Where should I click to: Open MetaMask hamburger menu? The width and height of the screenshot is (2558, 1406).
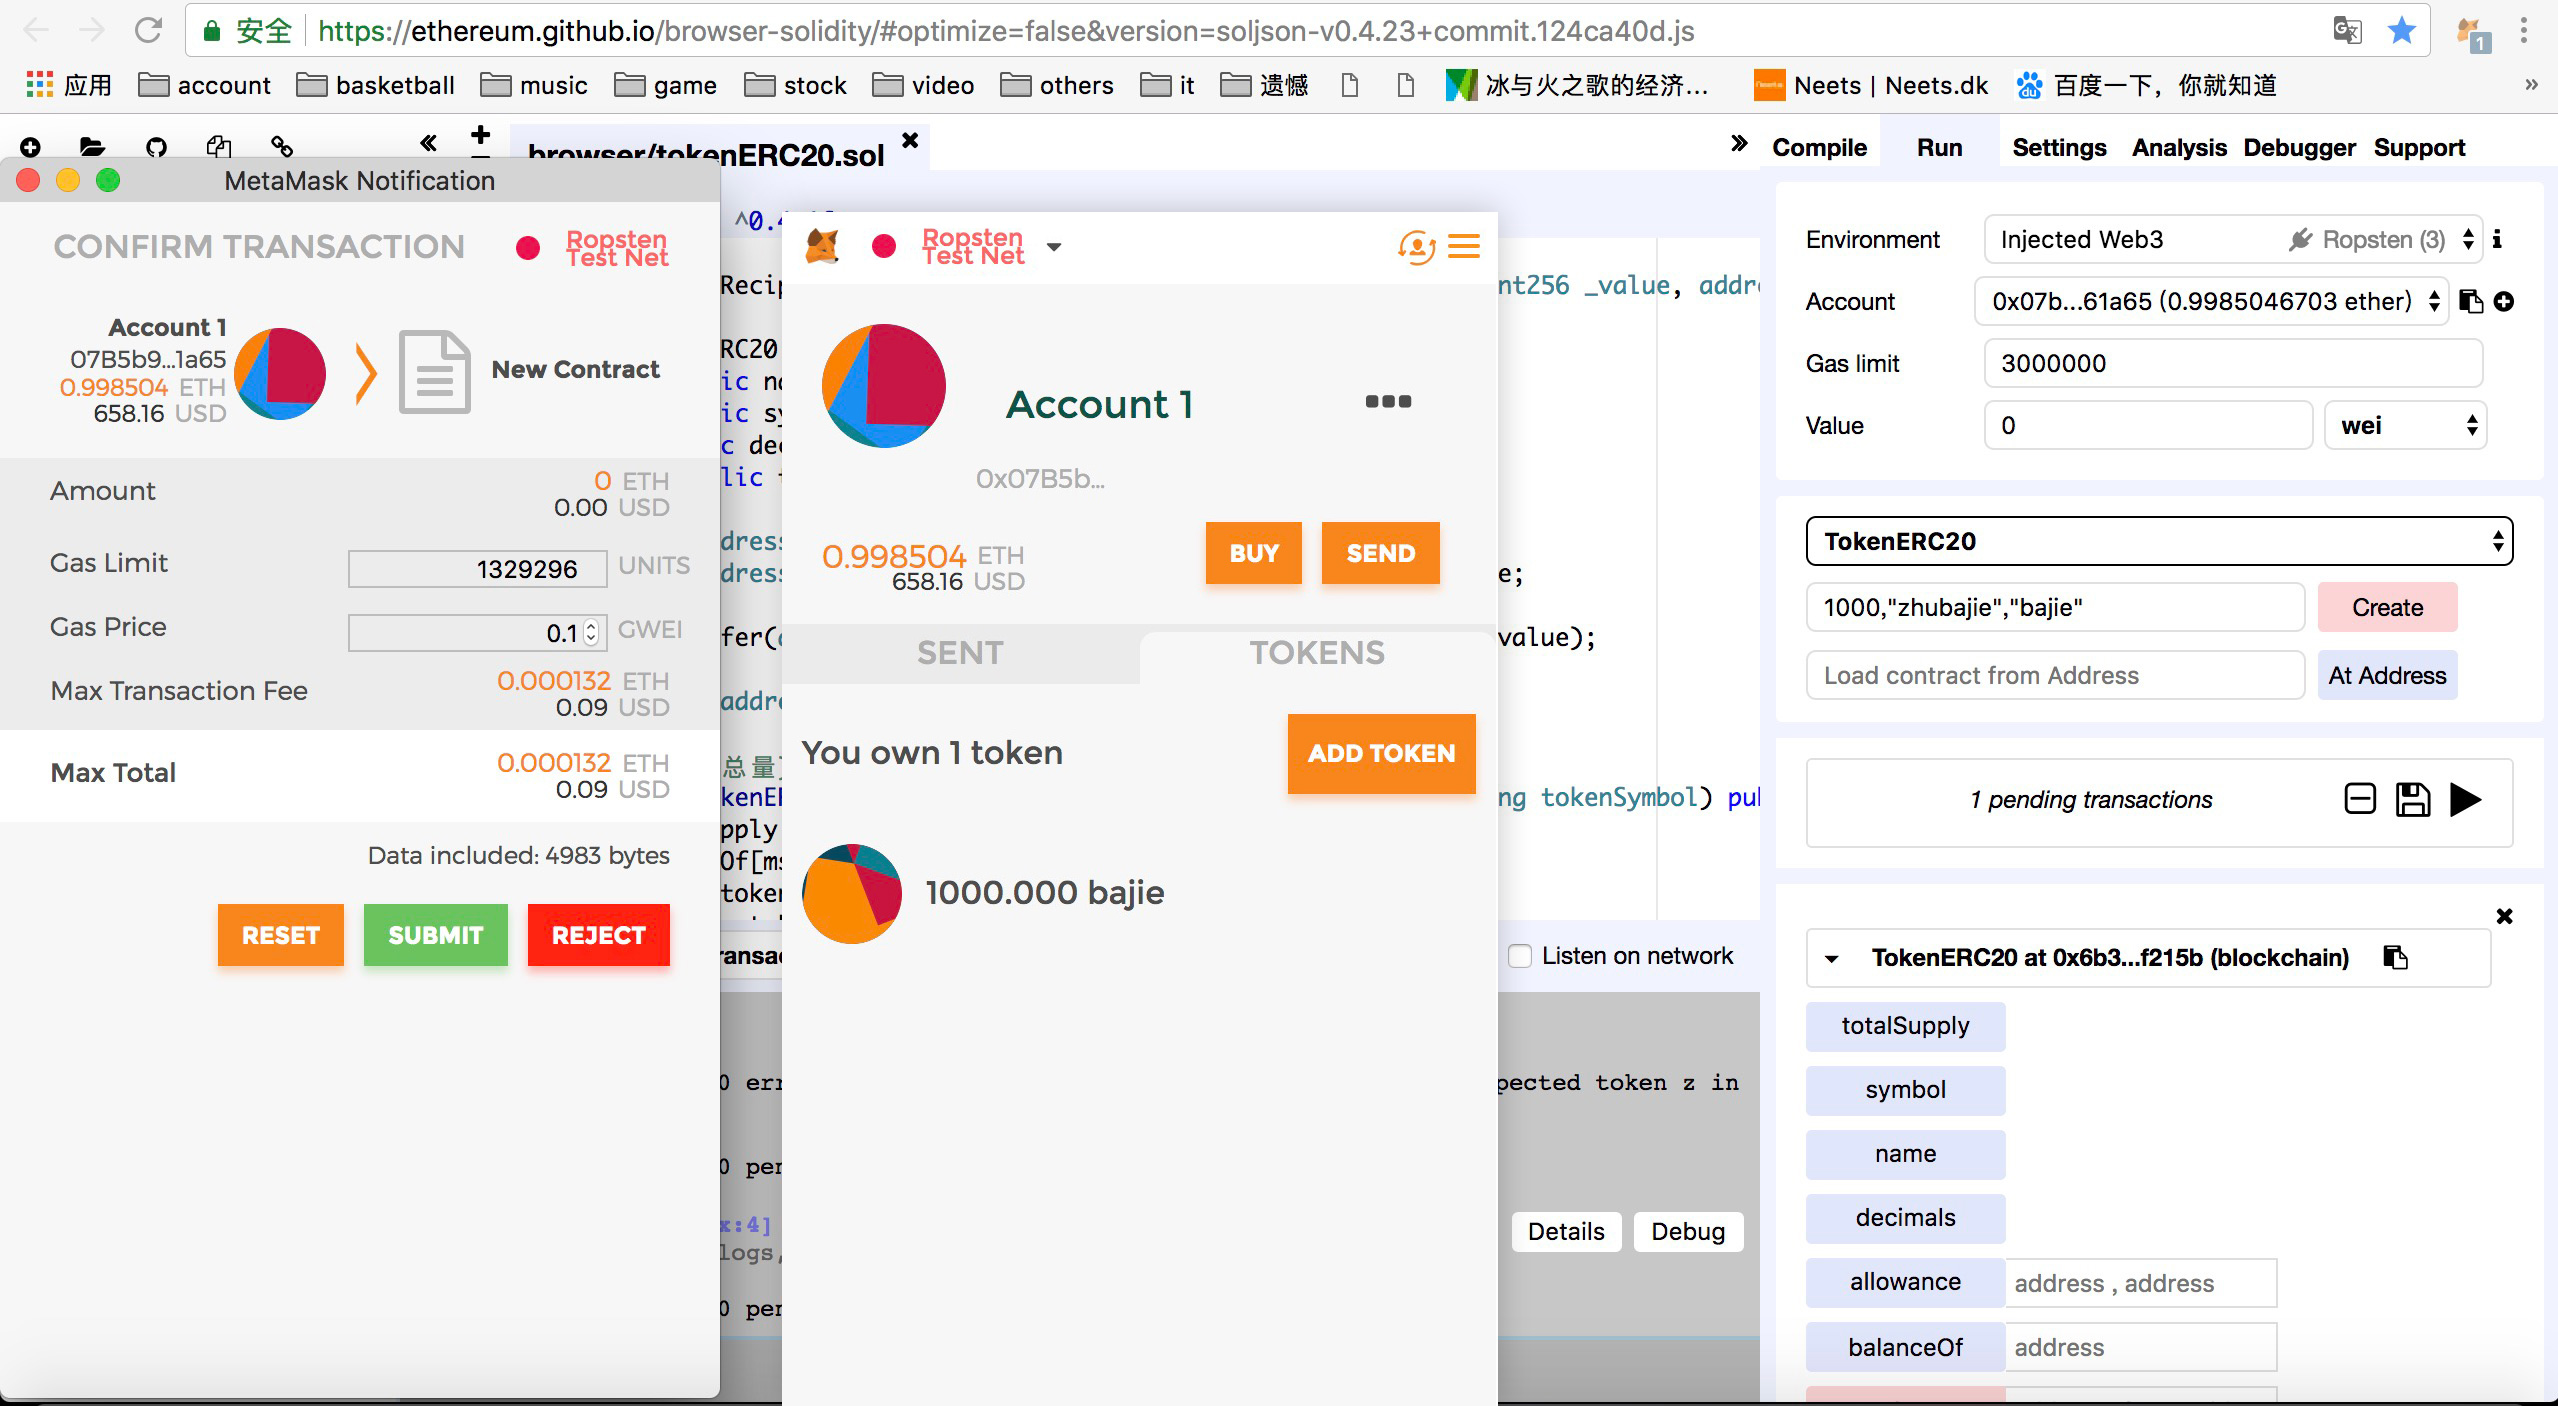point(1464,246)
